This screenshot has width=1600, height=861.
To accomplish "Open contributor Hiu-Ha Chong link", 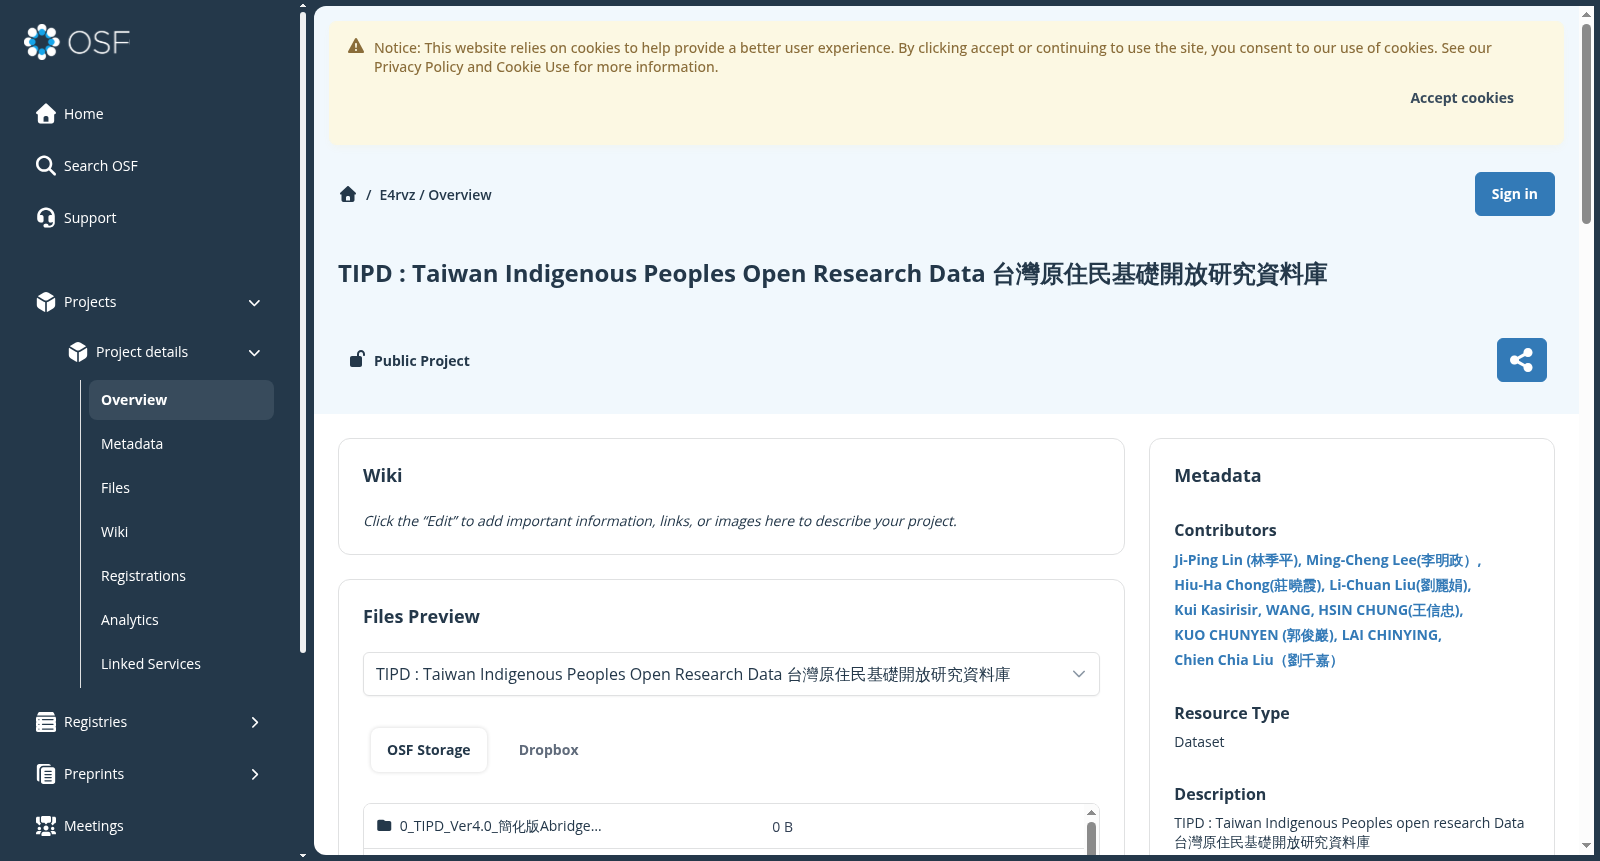I will (1248, 585).
